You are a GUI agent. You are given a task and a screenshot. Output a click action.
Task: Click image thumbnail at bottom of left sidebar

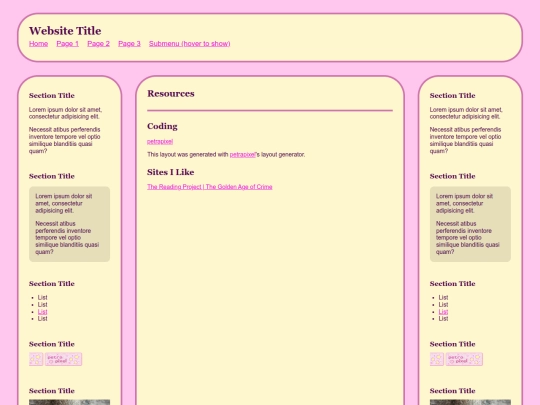(x=70, y=402)
